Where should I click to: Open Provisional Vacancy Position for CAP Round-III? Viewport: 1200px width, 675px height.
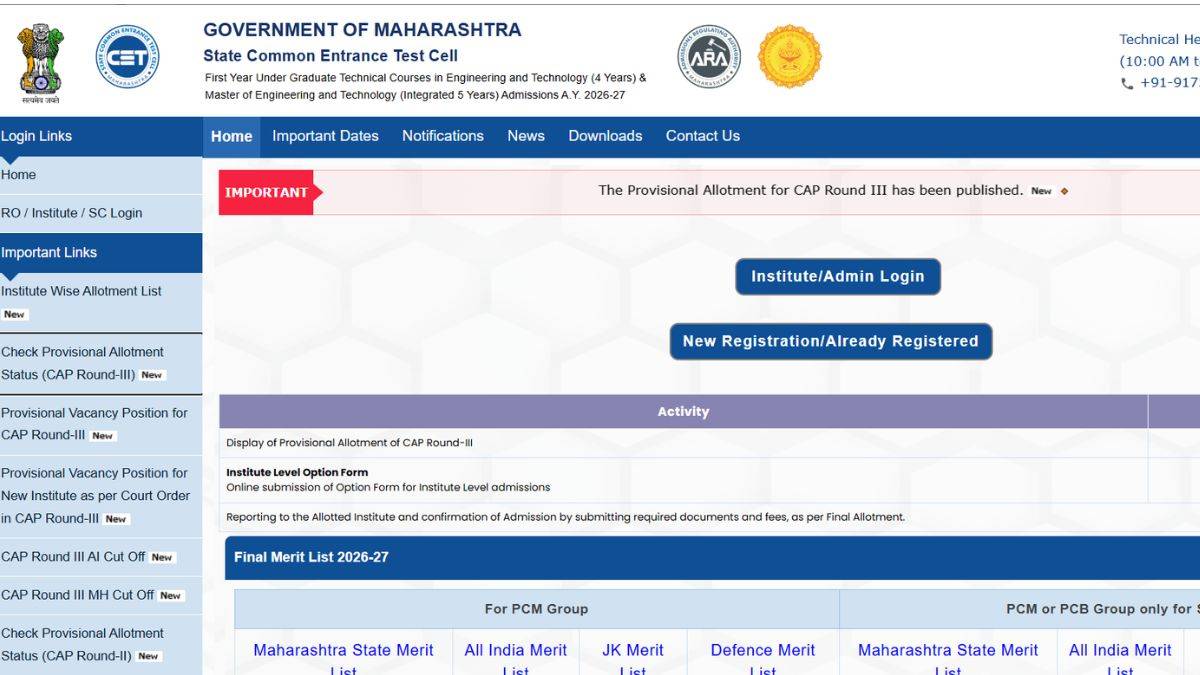pos(94,424)
